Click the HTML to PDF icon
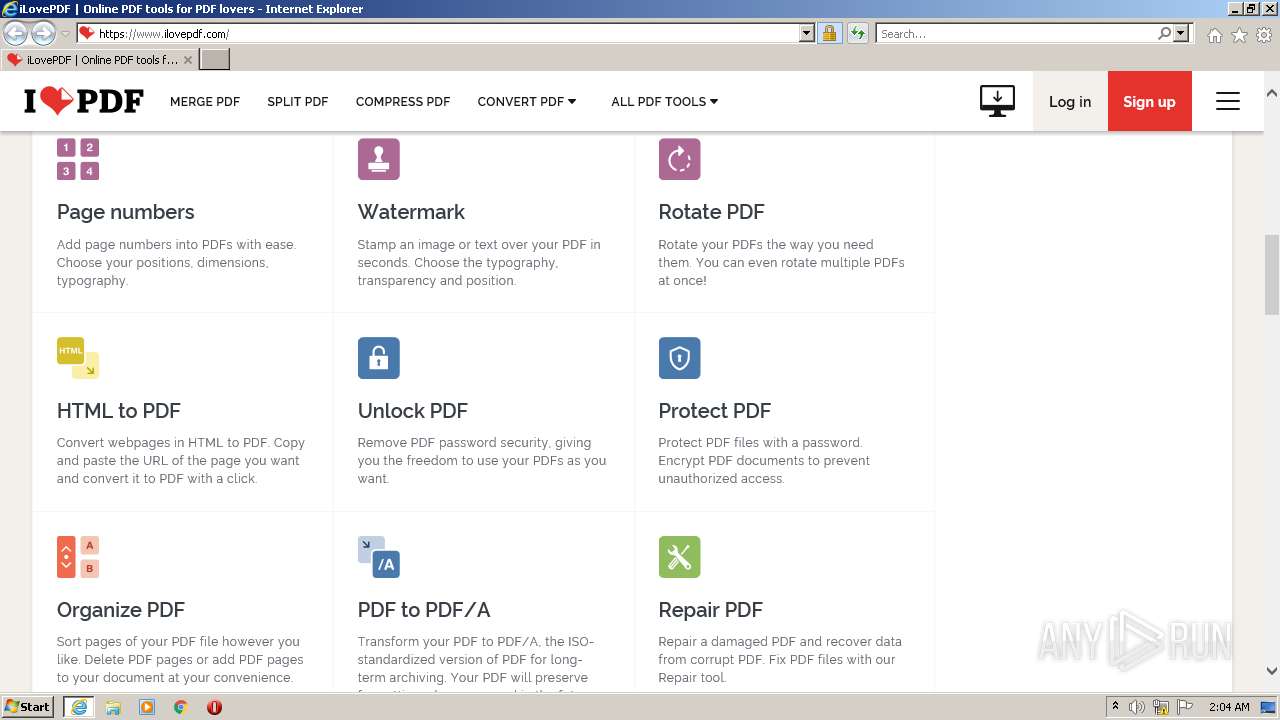Viewport: 1280px width, 720px height. [x=78, y=358]
